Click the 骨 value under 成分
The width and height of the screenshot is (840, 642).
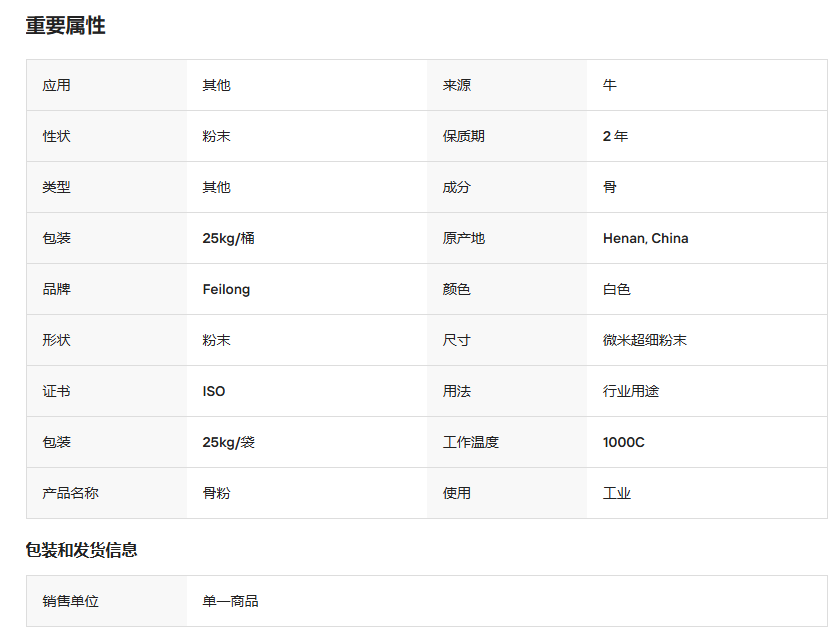pyautogui.click(x=608, y=187)
